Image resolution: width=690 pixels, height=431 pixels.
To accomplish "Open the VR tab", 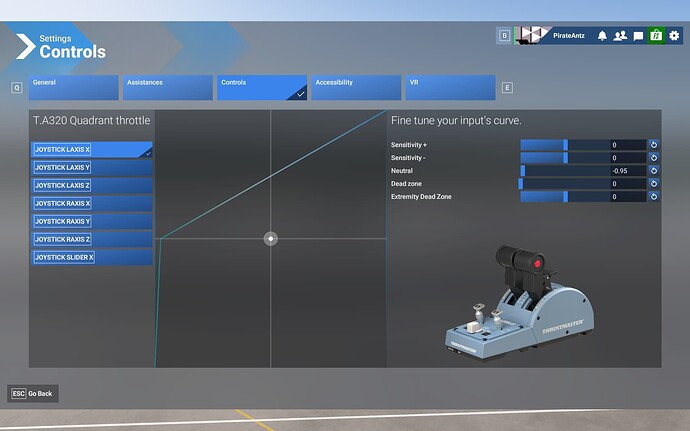I will tap(450, 88).
